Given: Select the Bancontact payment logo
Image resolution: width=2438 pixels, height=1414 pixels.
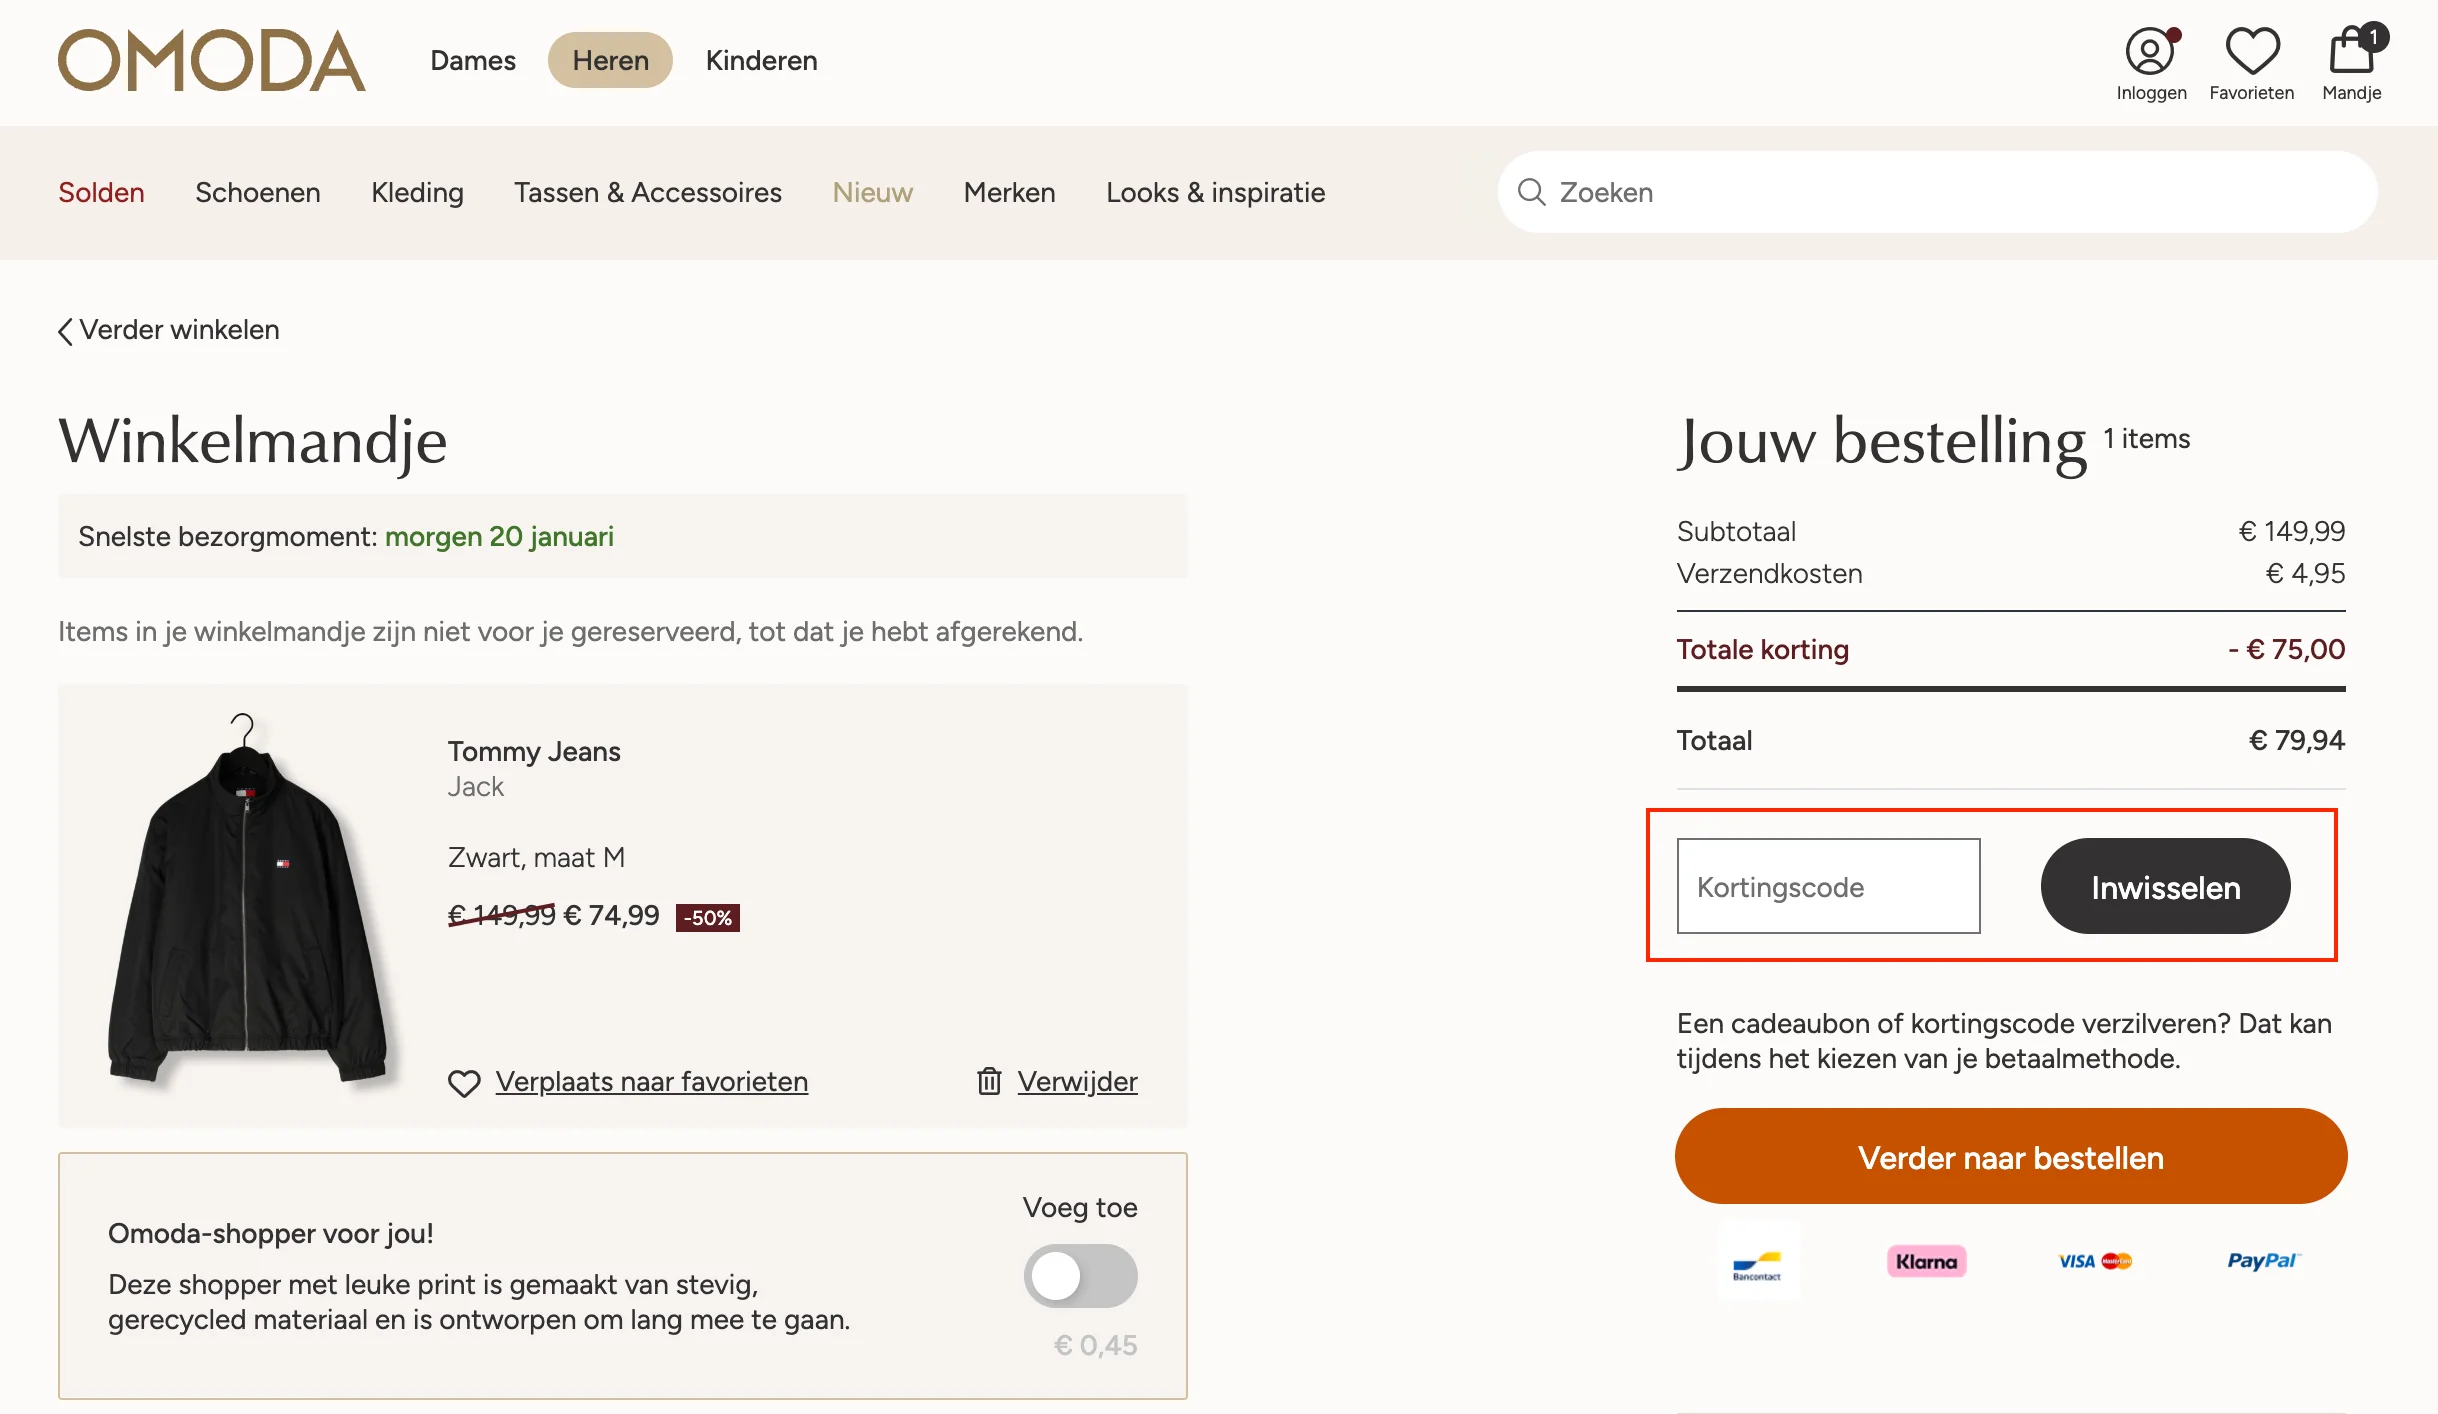Looking at the screenshot, I should point(1760,1260).
